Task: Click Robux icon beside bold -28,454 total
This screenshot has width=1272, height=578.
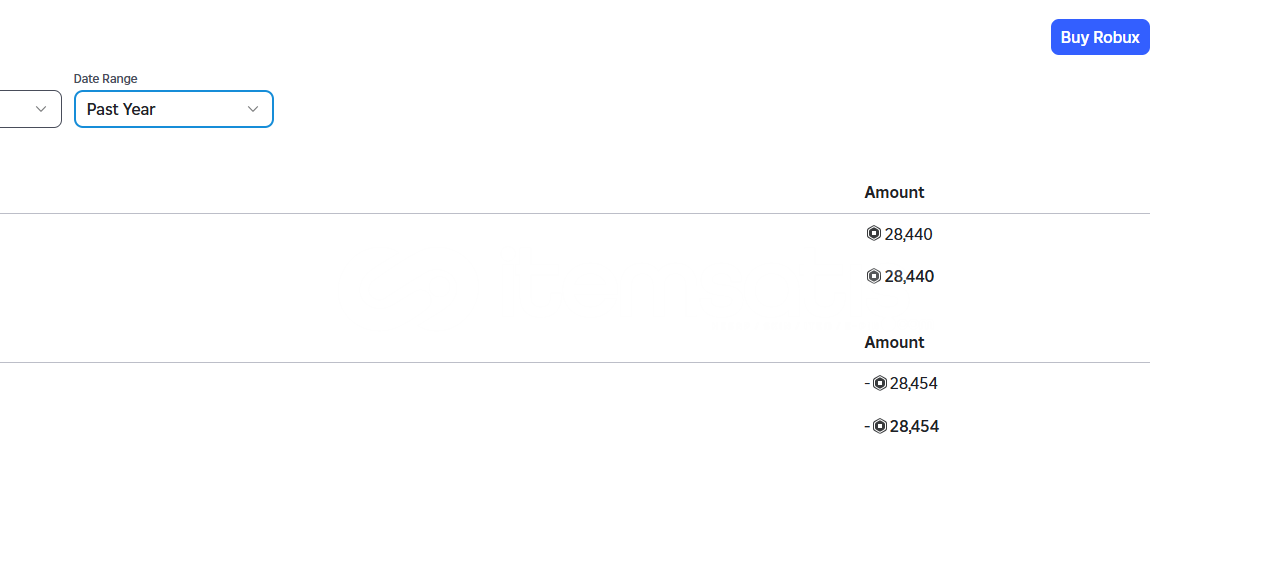Action: click(x=880, y=426)
